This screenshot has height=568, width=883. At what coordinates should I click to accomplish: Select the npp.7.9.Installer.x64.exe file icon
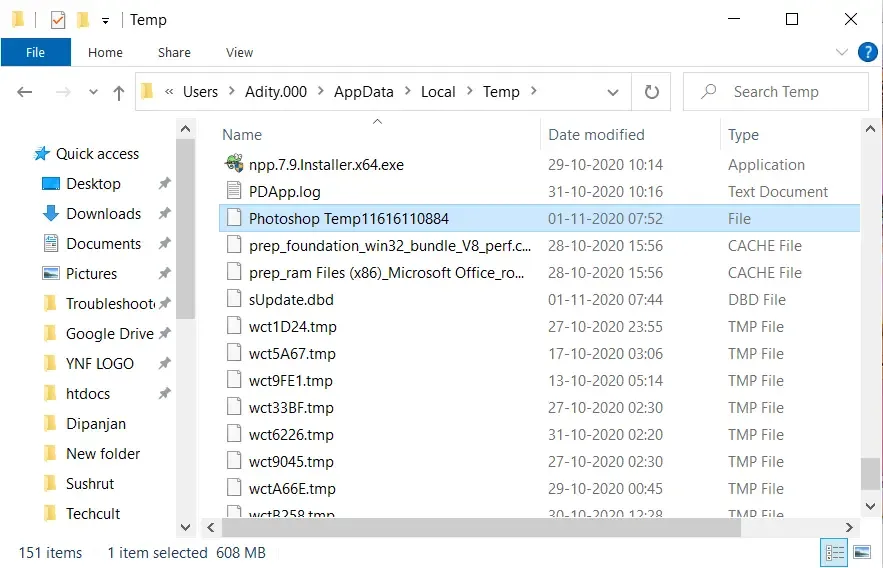click(x=234, y=164)
